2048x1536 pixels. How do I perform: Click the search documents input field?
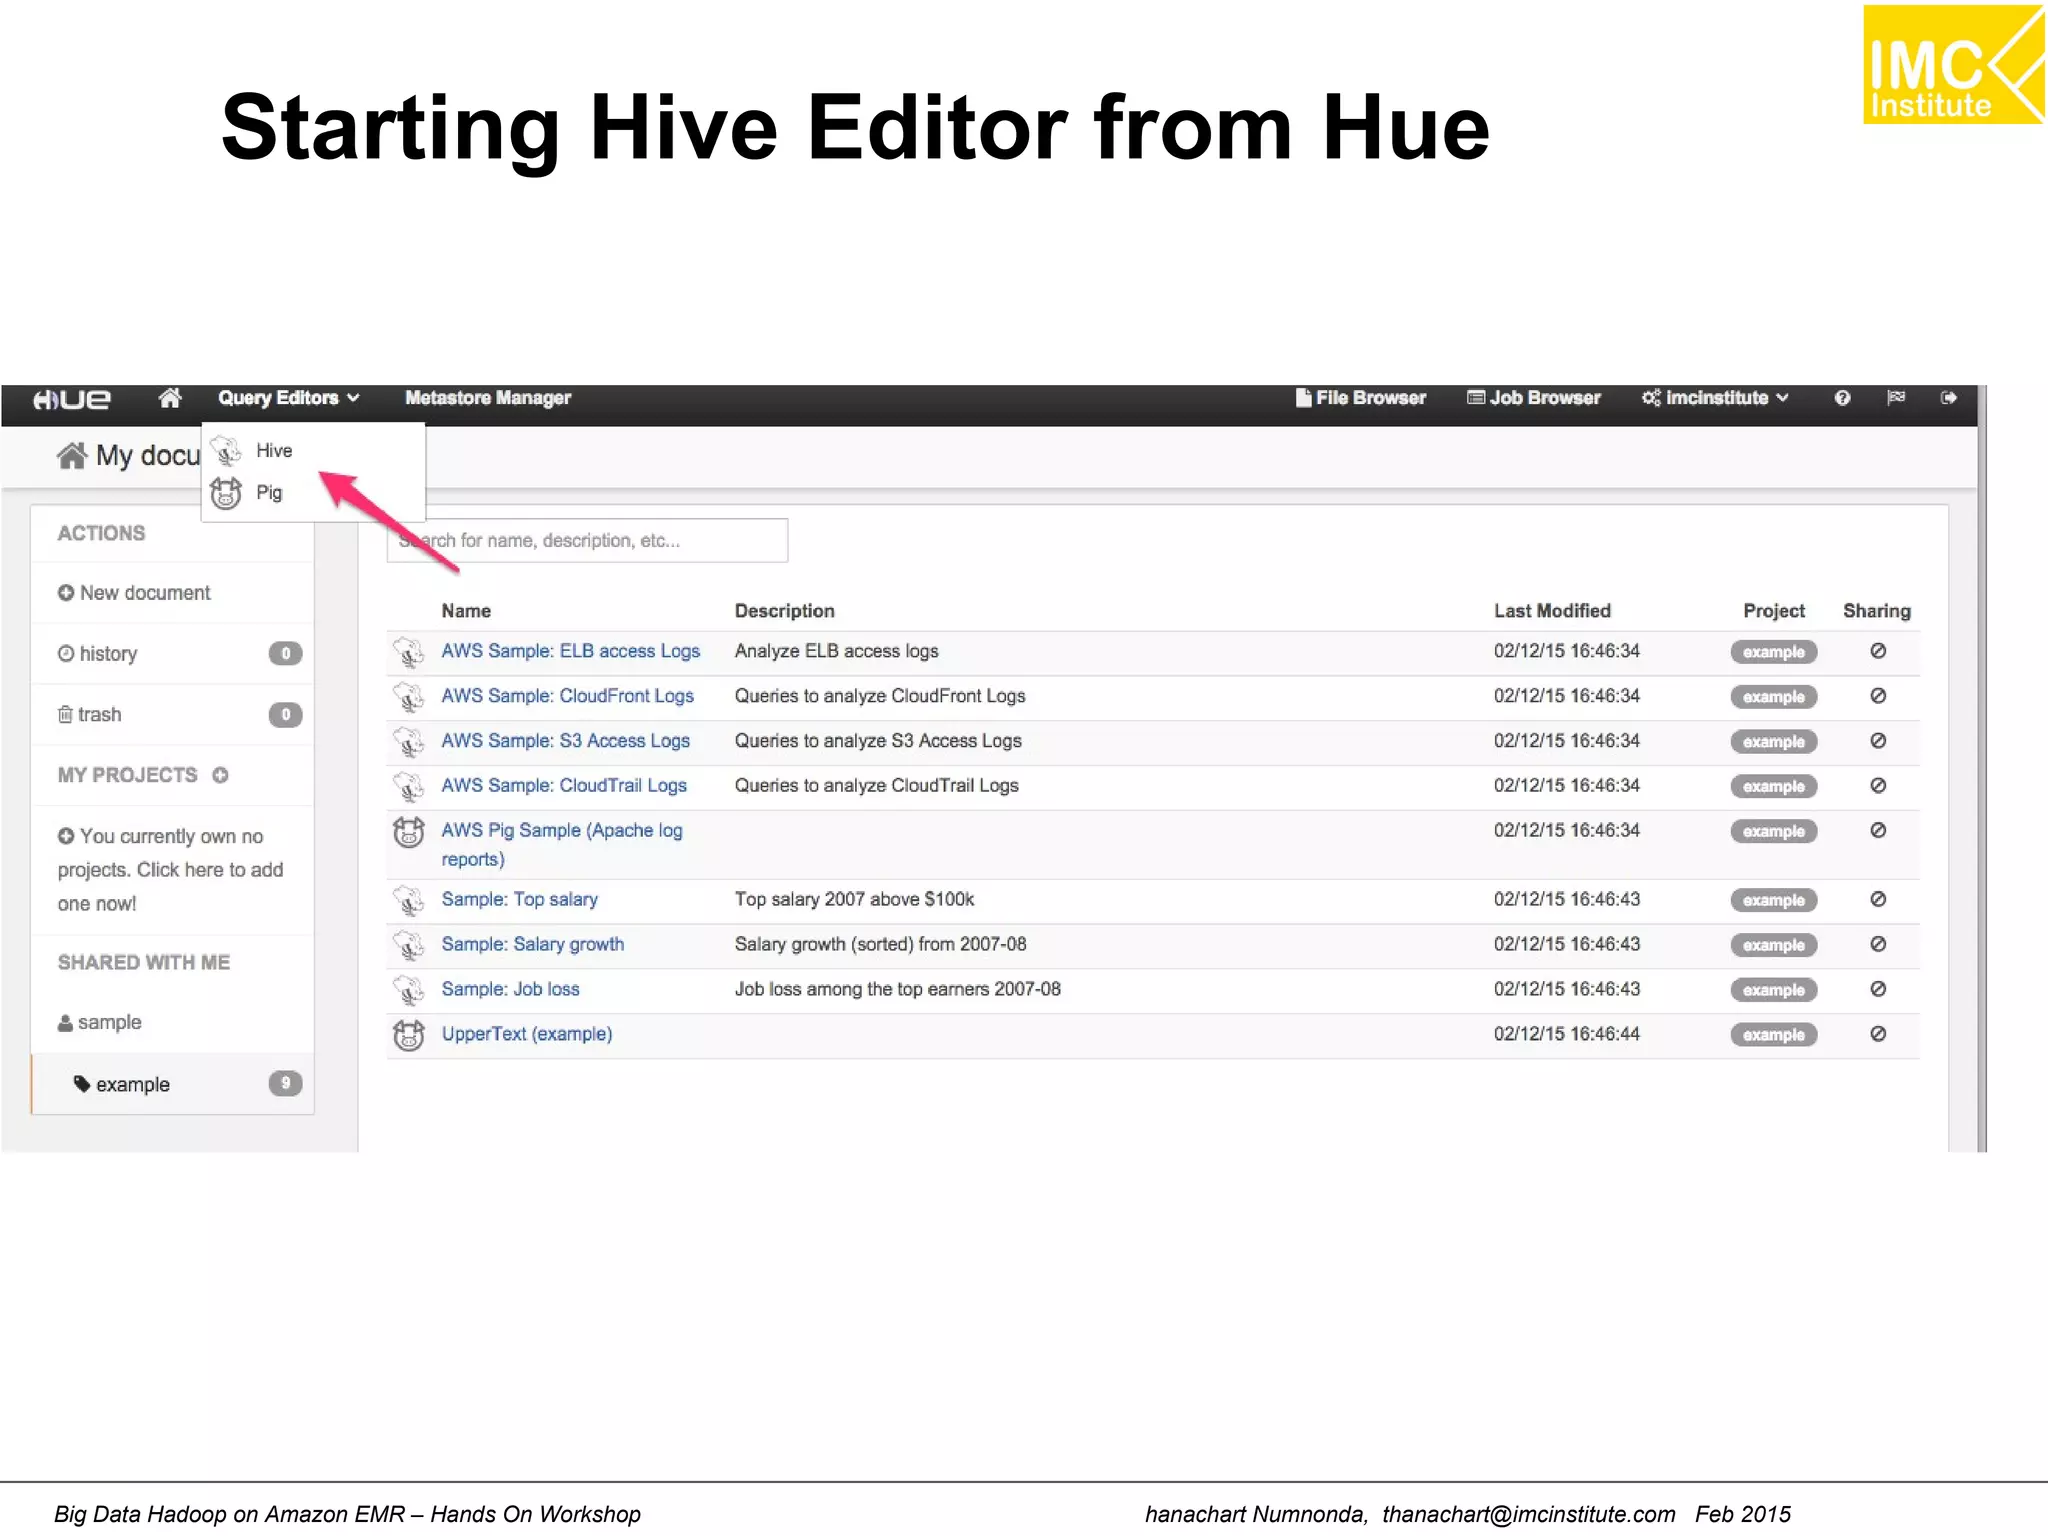coord(587,541)
